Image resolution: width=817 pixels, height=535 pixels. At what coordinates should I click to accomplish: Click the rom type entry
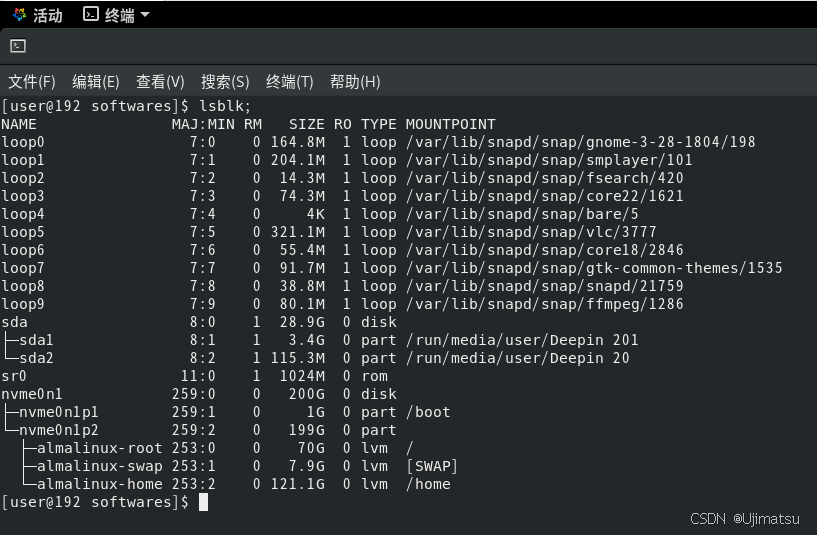(375, 376)
